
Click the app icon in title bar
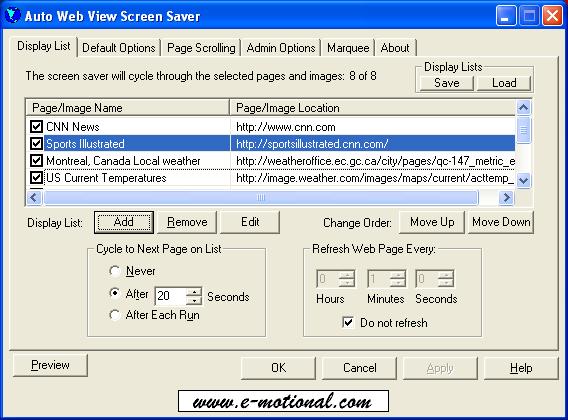point(13,16)
